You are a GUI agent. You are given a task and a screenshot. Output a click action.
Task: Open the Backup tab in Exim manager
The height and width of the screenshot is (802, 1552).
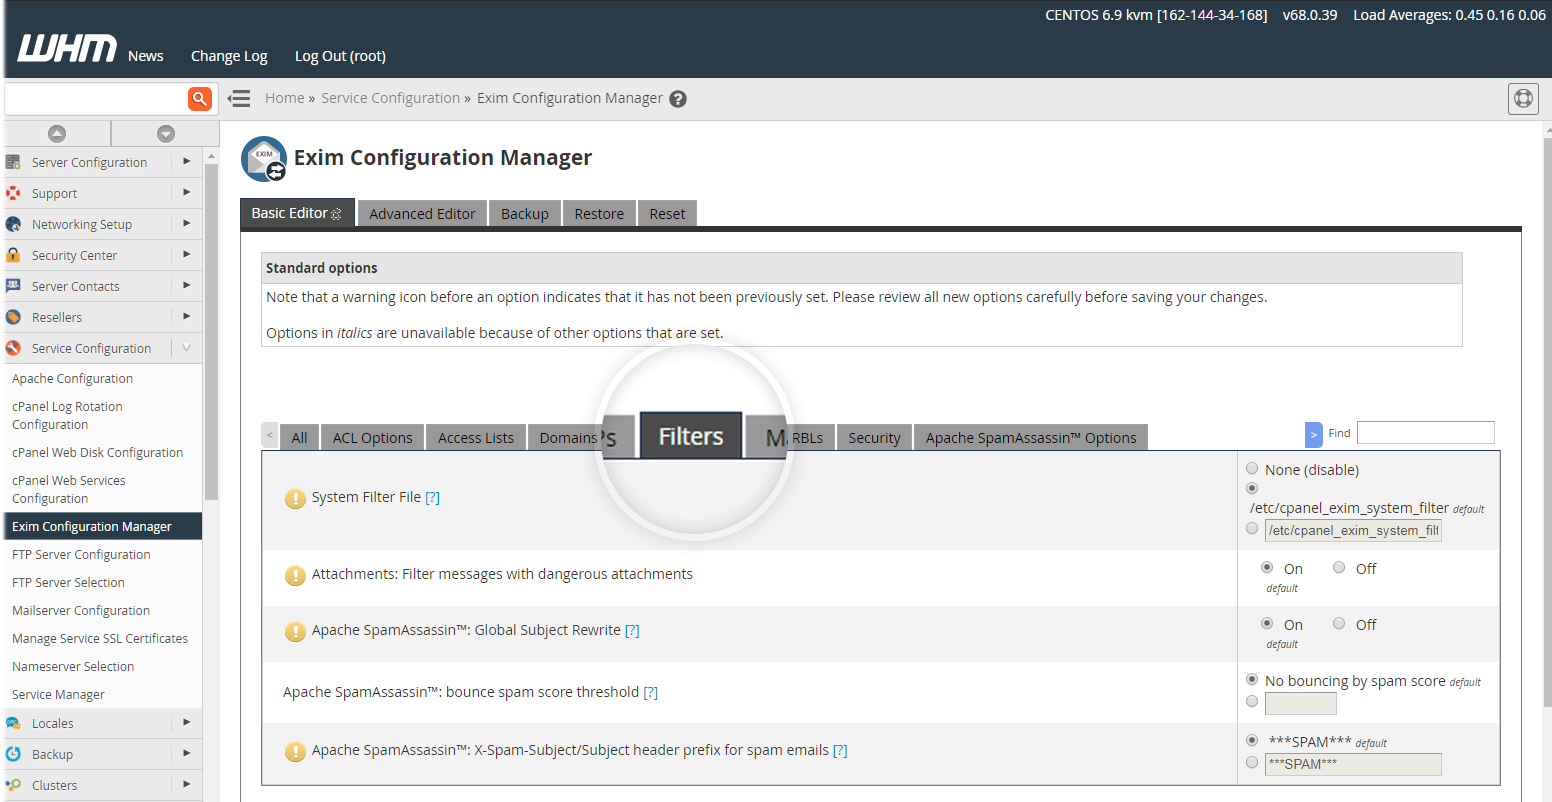click(x=525, y=214)
